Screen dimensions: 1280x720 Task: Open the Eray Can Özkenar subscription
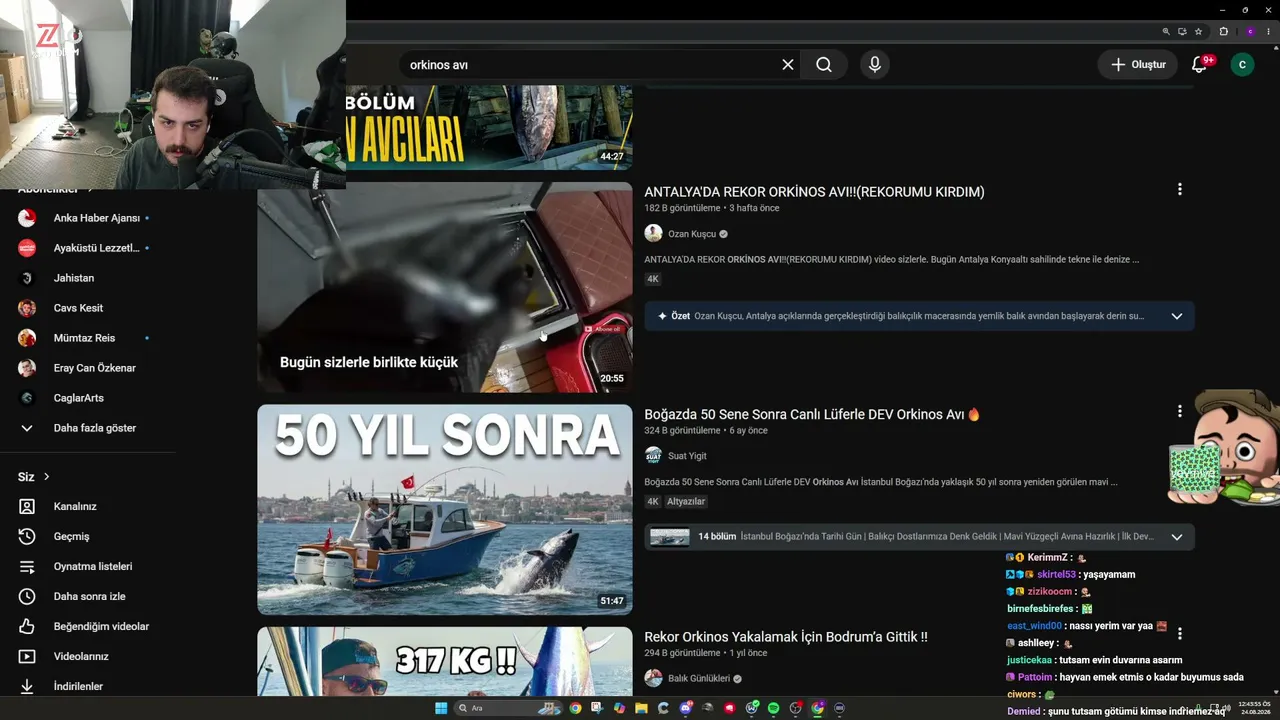point(88,368)
